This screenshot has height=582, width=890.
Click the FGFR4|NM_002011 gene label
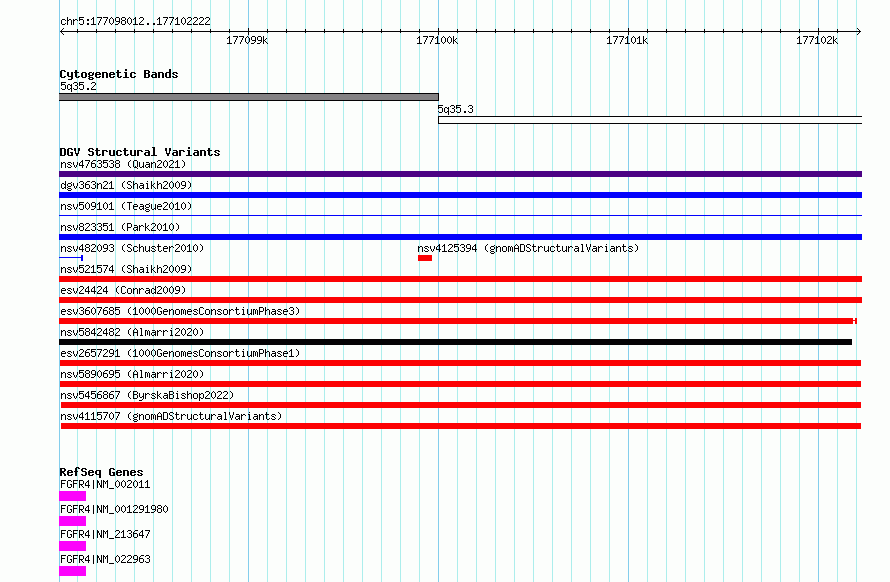click(x=105, y=485)
